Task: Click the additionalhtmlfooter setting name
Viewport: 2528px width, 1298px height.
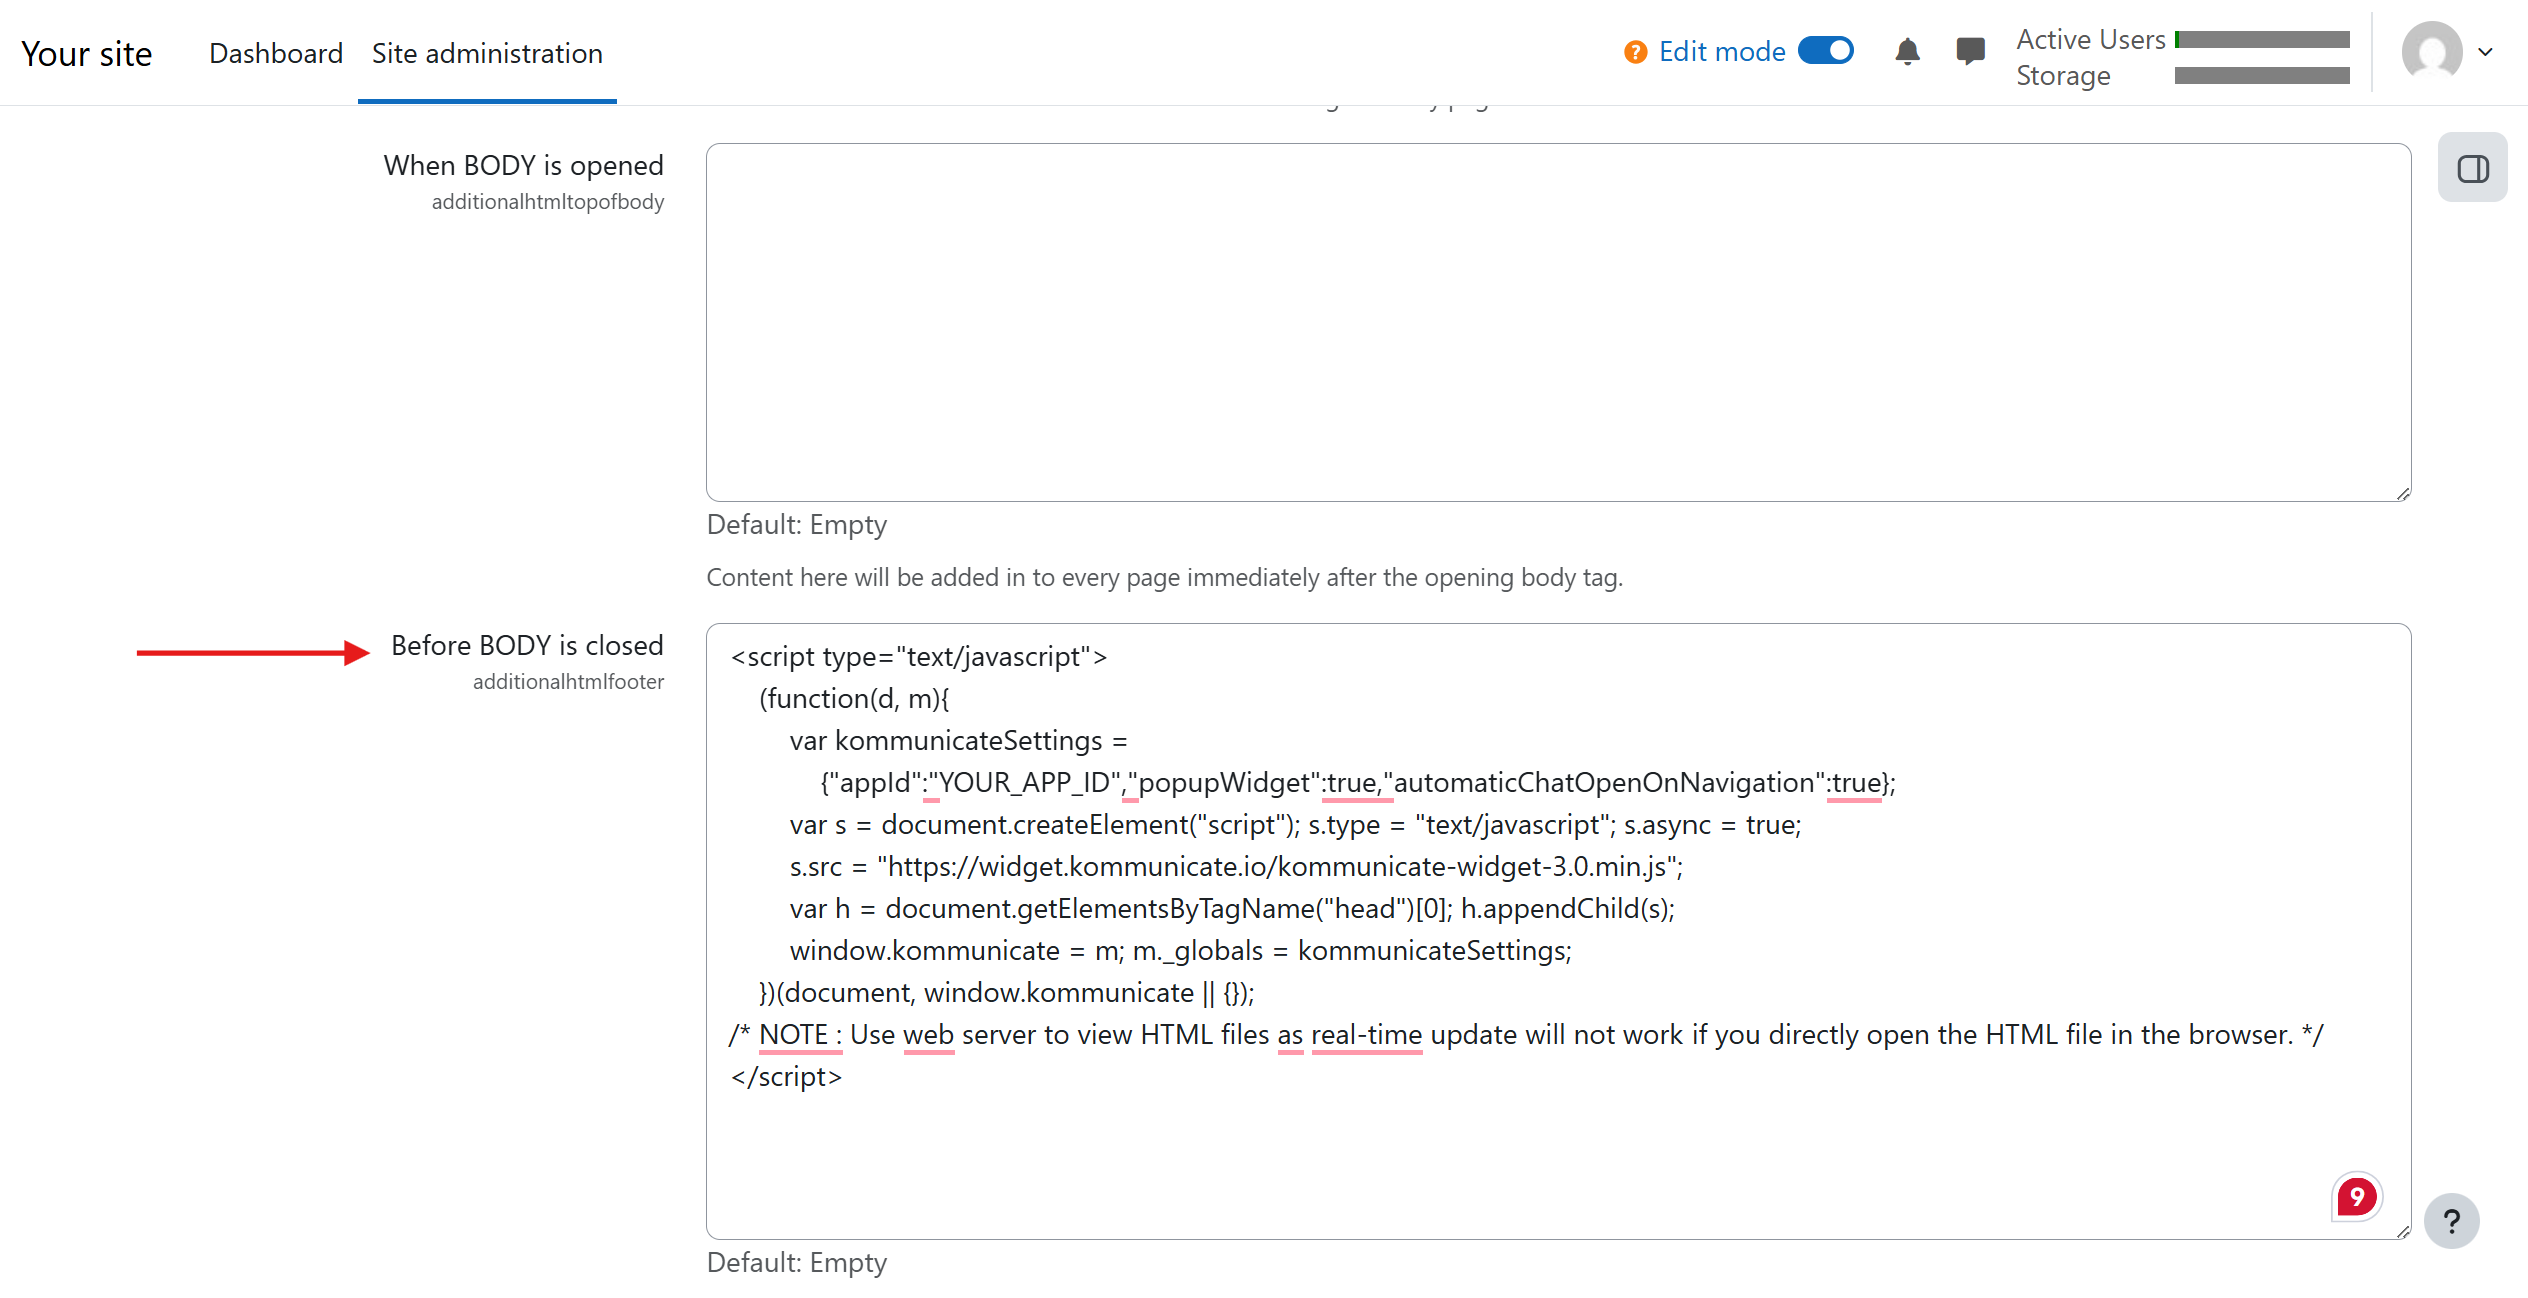Action: point(568,682)
